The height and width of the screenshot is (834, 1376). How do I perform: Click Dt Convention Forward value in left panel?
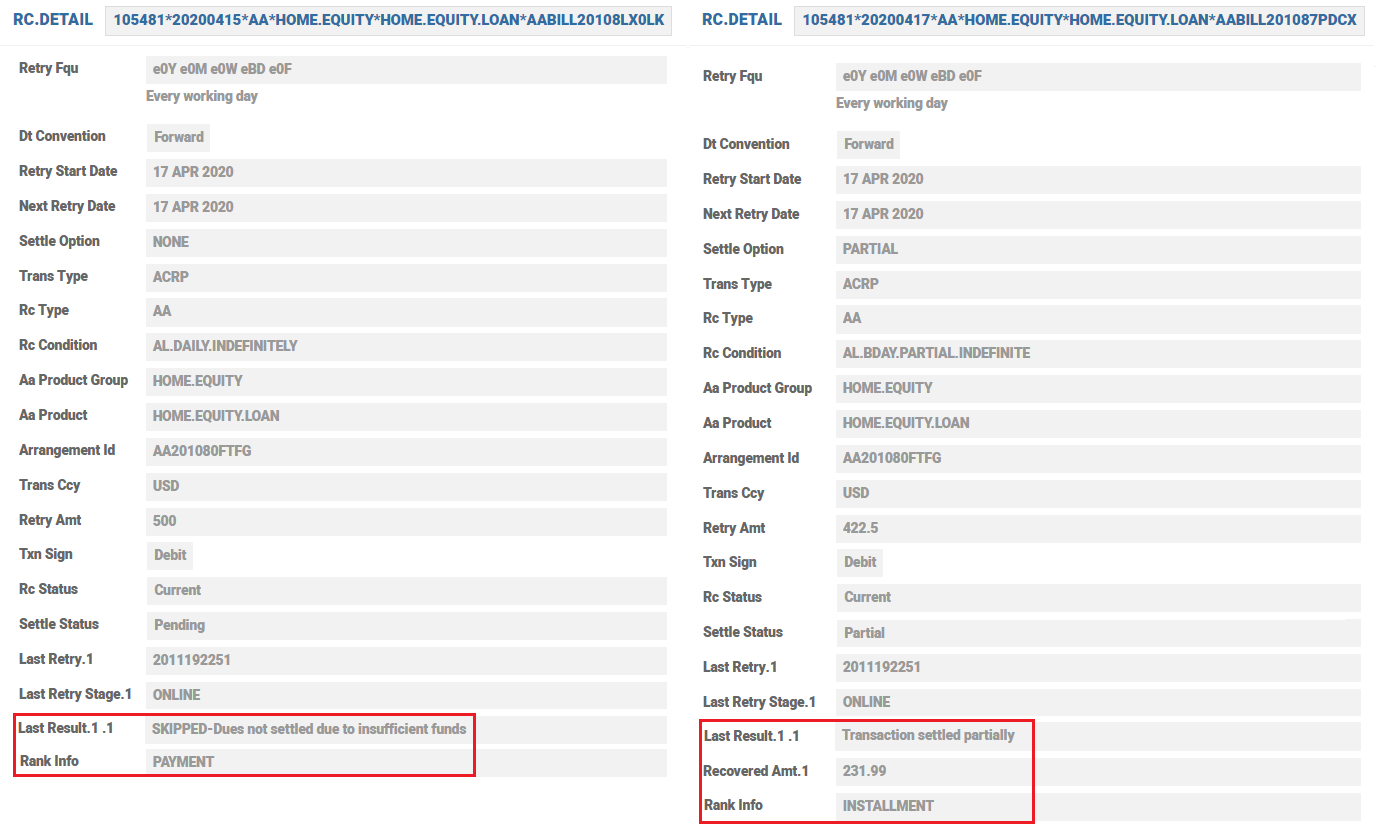click(x=179, y=137)
